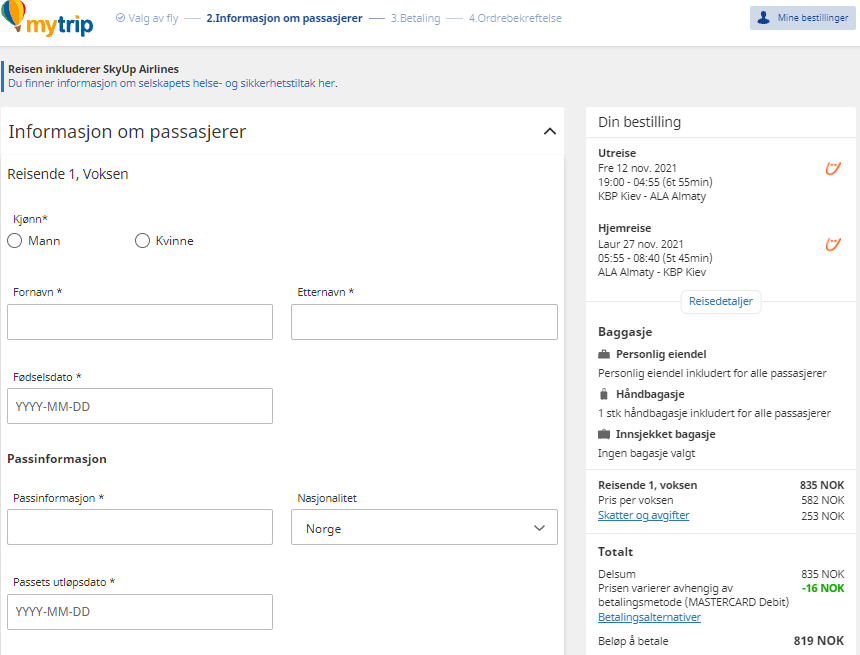Go to step Valg av fly
This screenshot has height=655, width=860.
tap(147, 18)
